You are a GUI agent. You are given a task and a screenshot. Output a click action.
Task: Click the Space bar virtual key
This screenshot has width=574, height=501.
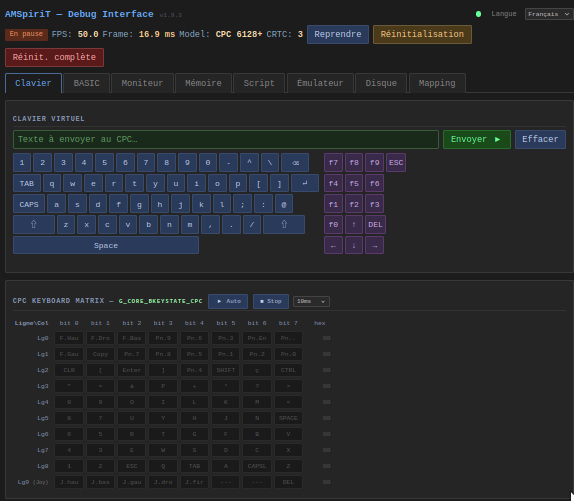pos(106,245)
